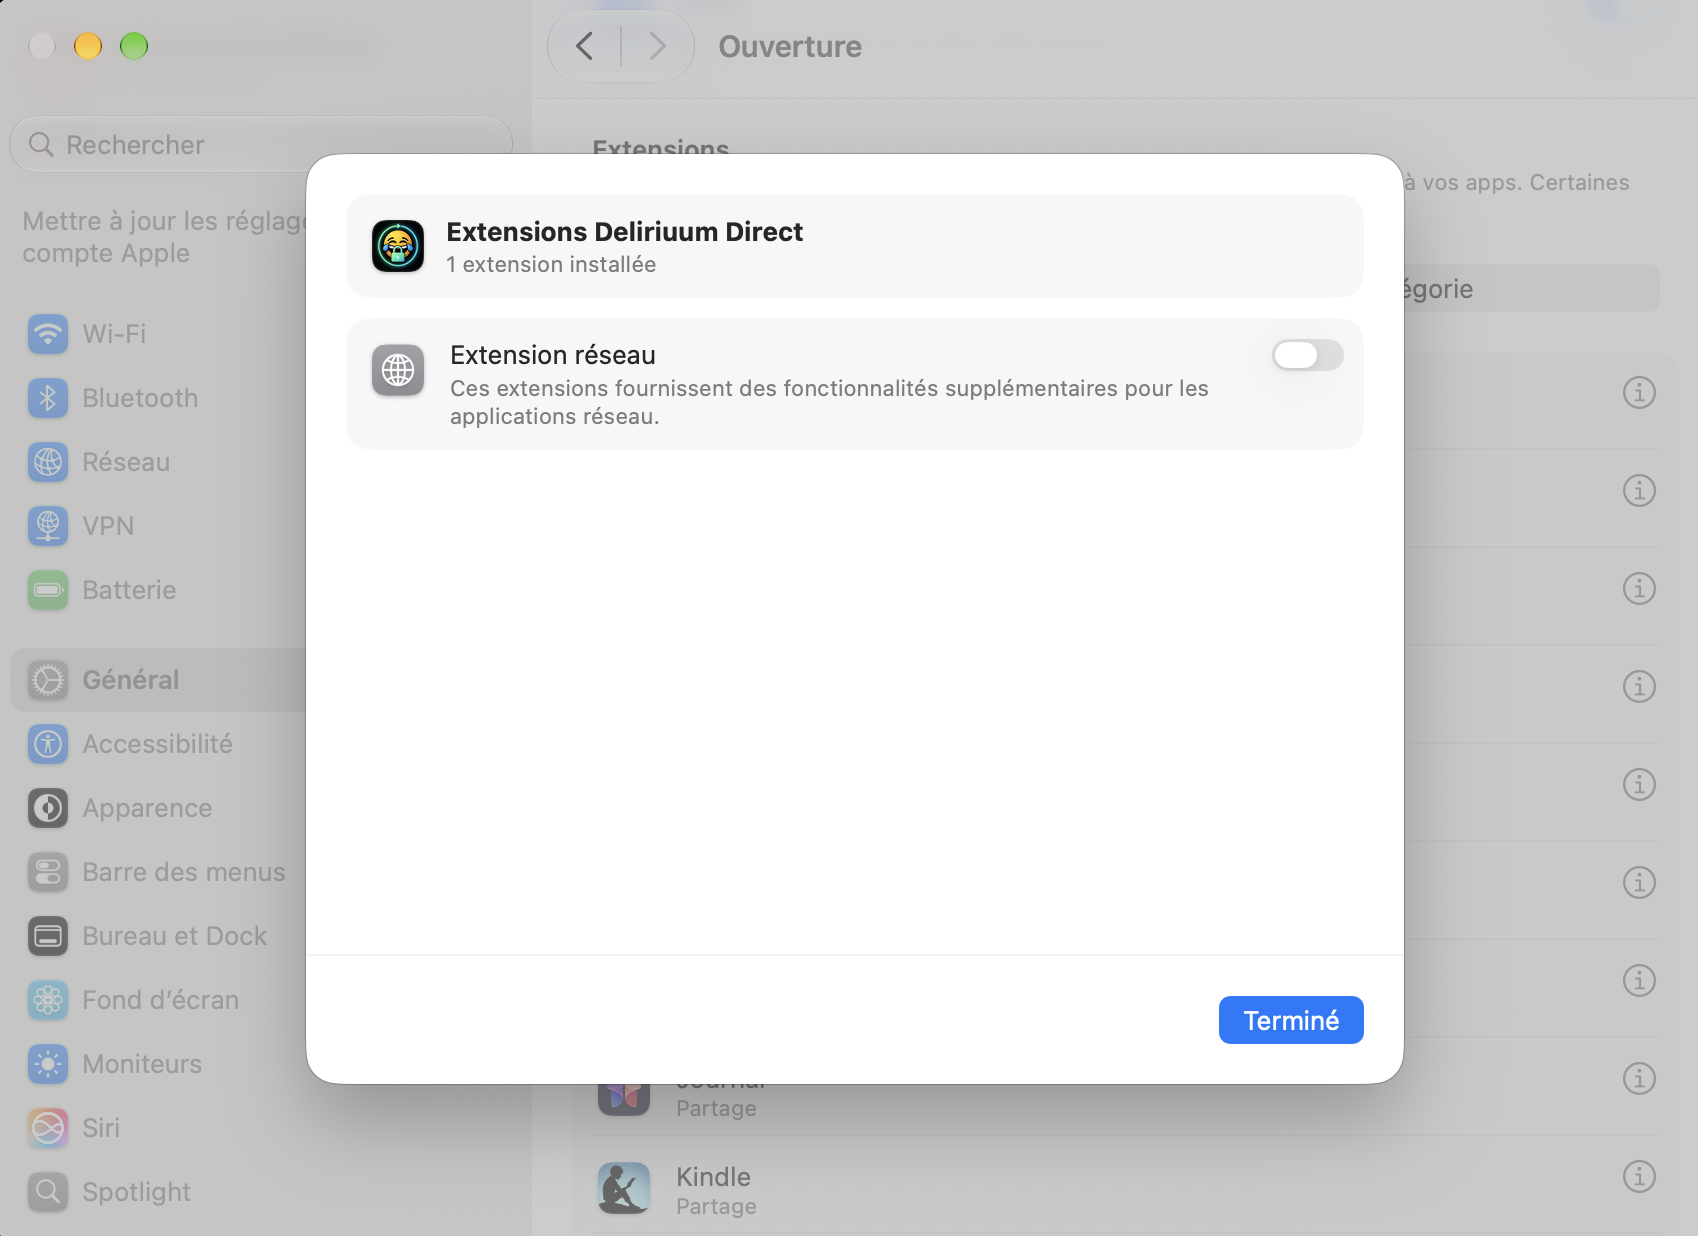Select the Spotlight sidebar icon
The width and height of the screenshot is (1698, 1236).
pos(48,1192)
